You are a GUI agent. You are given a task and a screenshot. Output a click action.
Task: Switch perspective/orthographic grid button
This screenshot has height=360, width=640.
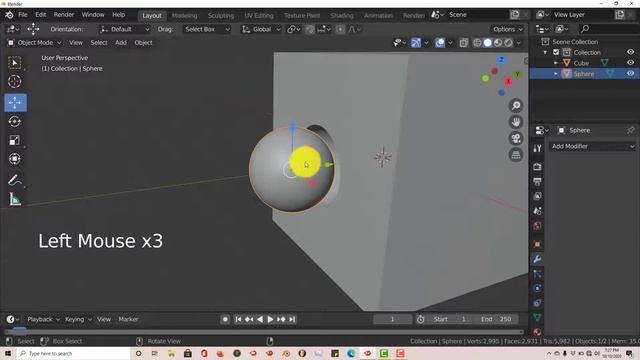[x=516, y=155]
